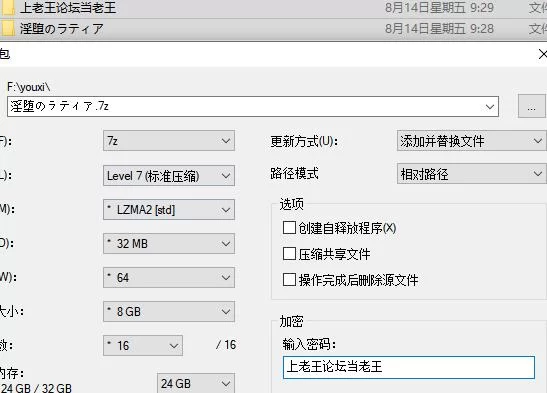Click the 24 GB / 32 GB memory usage text
This screenshot has height=393, width=547.
click(x=36, y=388)
